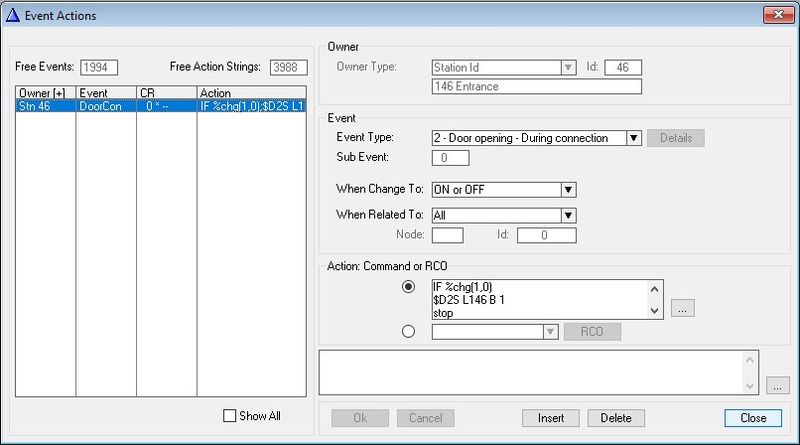Click the owner Id field showing 46
Screen dimensions: 800x445
[x=622, y=67]
